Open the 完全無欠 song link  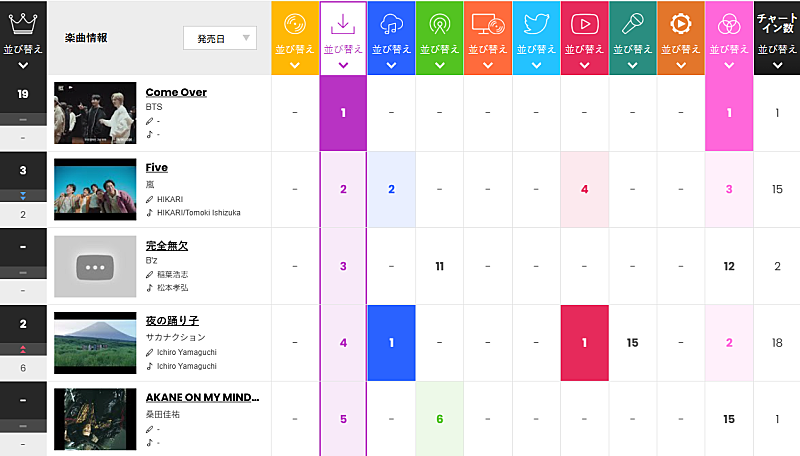(167, 245)
